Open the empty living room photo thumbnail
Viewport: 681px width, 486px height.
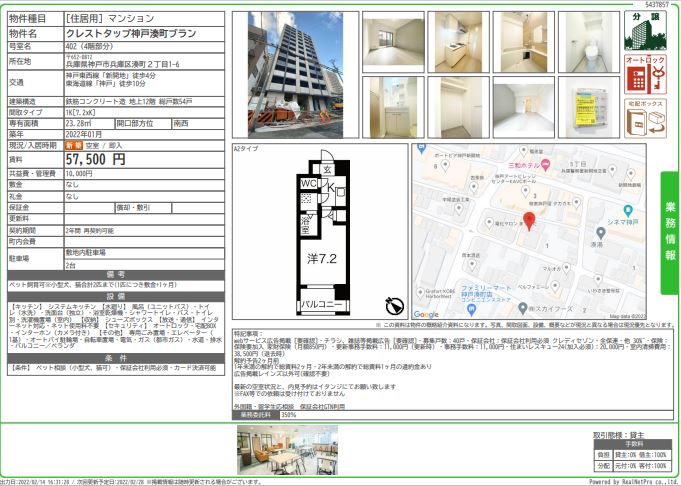point(393,42)
